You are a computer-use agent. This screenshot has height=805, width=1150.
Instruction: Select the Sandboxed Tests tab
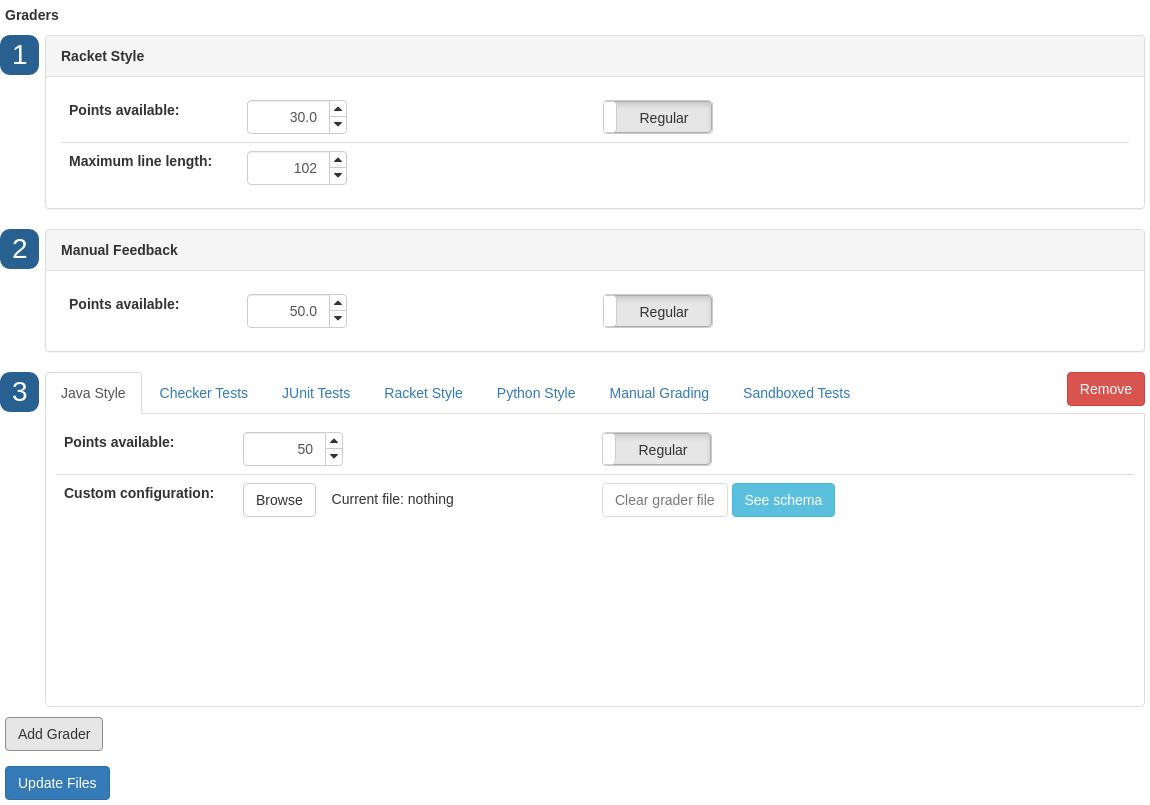tap(796, 393)
